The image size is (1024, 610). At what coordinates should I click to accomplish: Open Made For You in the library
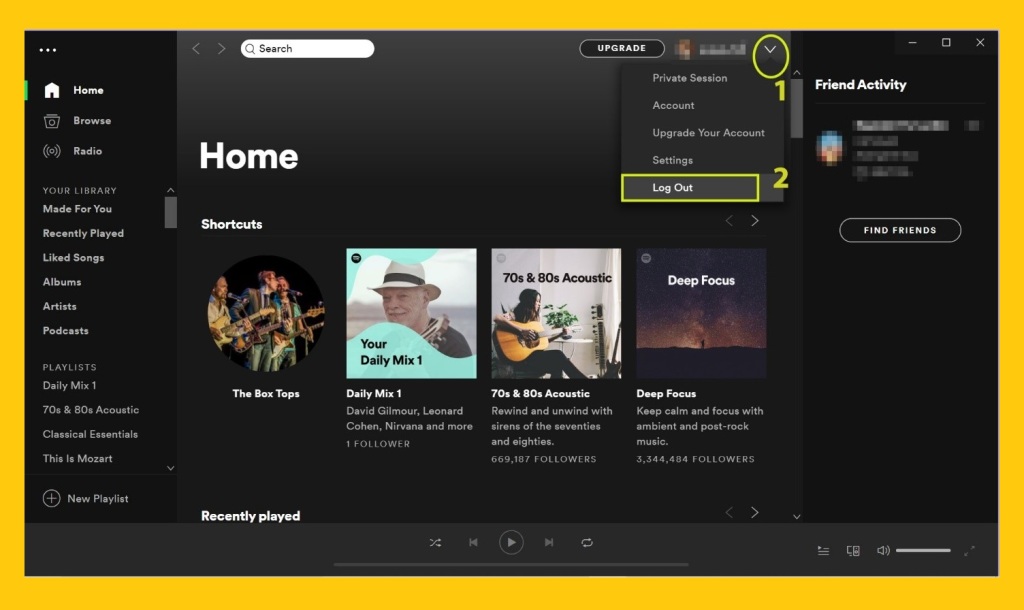tap(77, 209)
